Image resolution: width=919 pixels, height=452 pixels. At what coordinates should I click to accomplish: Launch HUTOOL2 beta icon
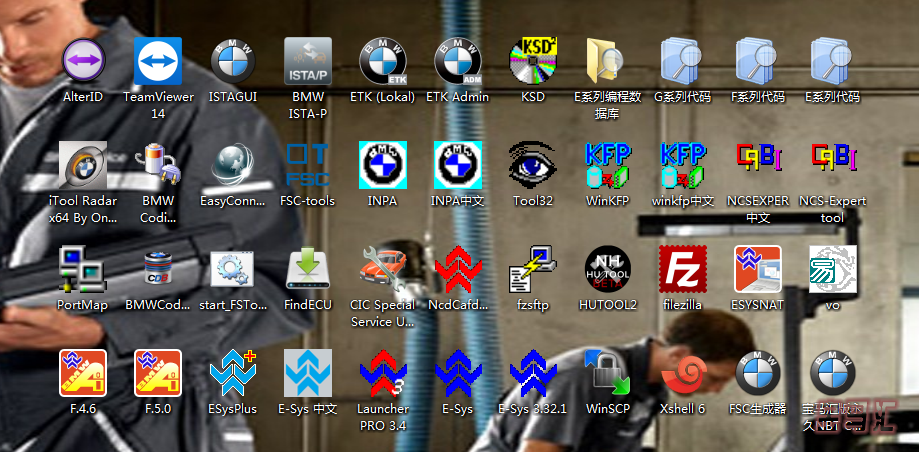coord(608,269)
